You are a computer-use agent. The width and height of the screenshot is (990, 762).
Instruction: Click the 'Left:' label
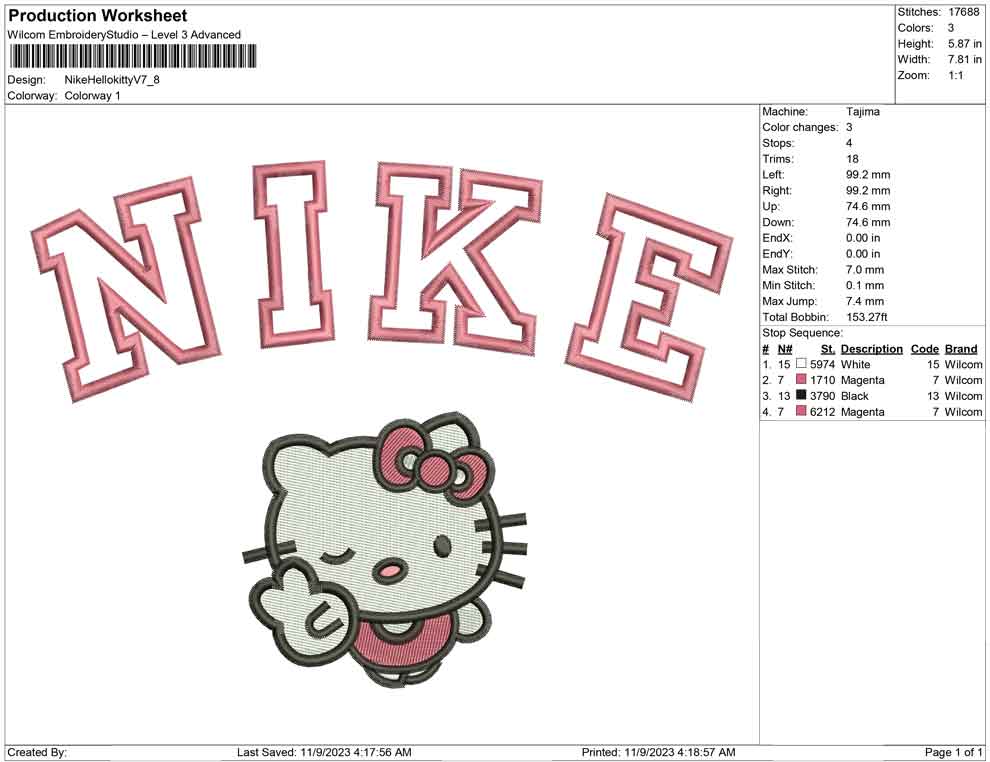pos(773,174)
